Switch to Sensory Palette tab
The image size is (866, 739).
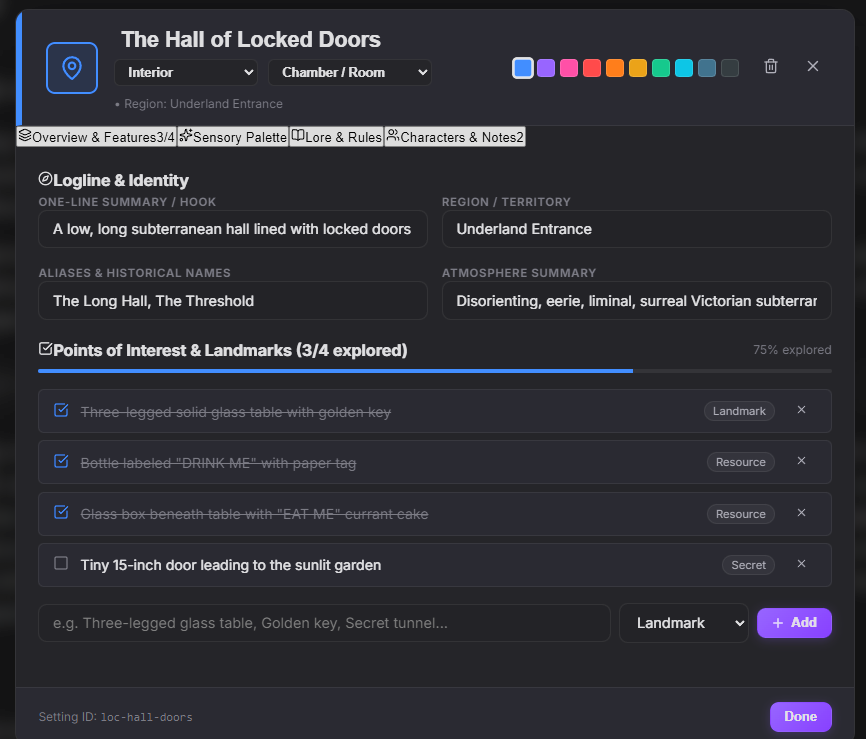click(x=233, y=136)
